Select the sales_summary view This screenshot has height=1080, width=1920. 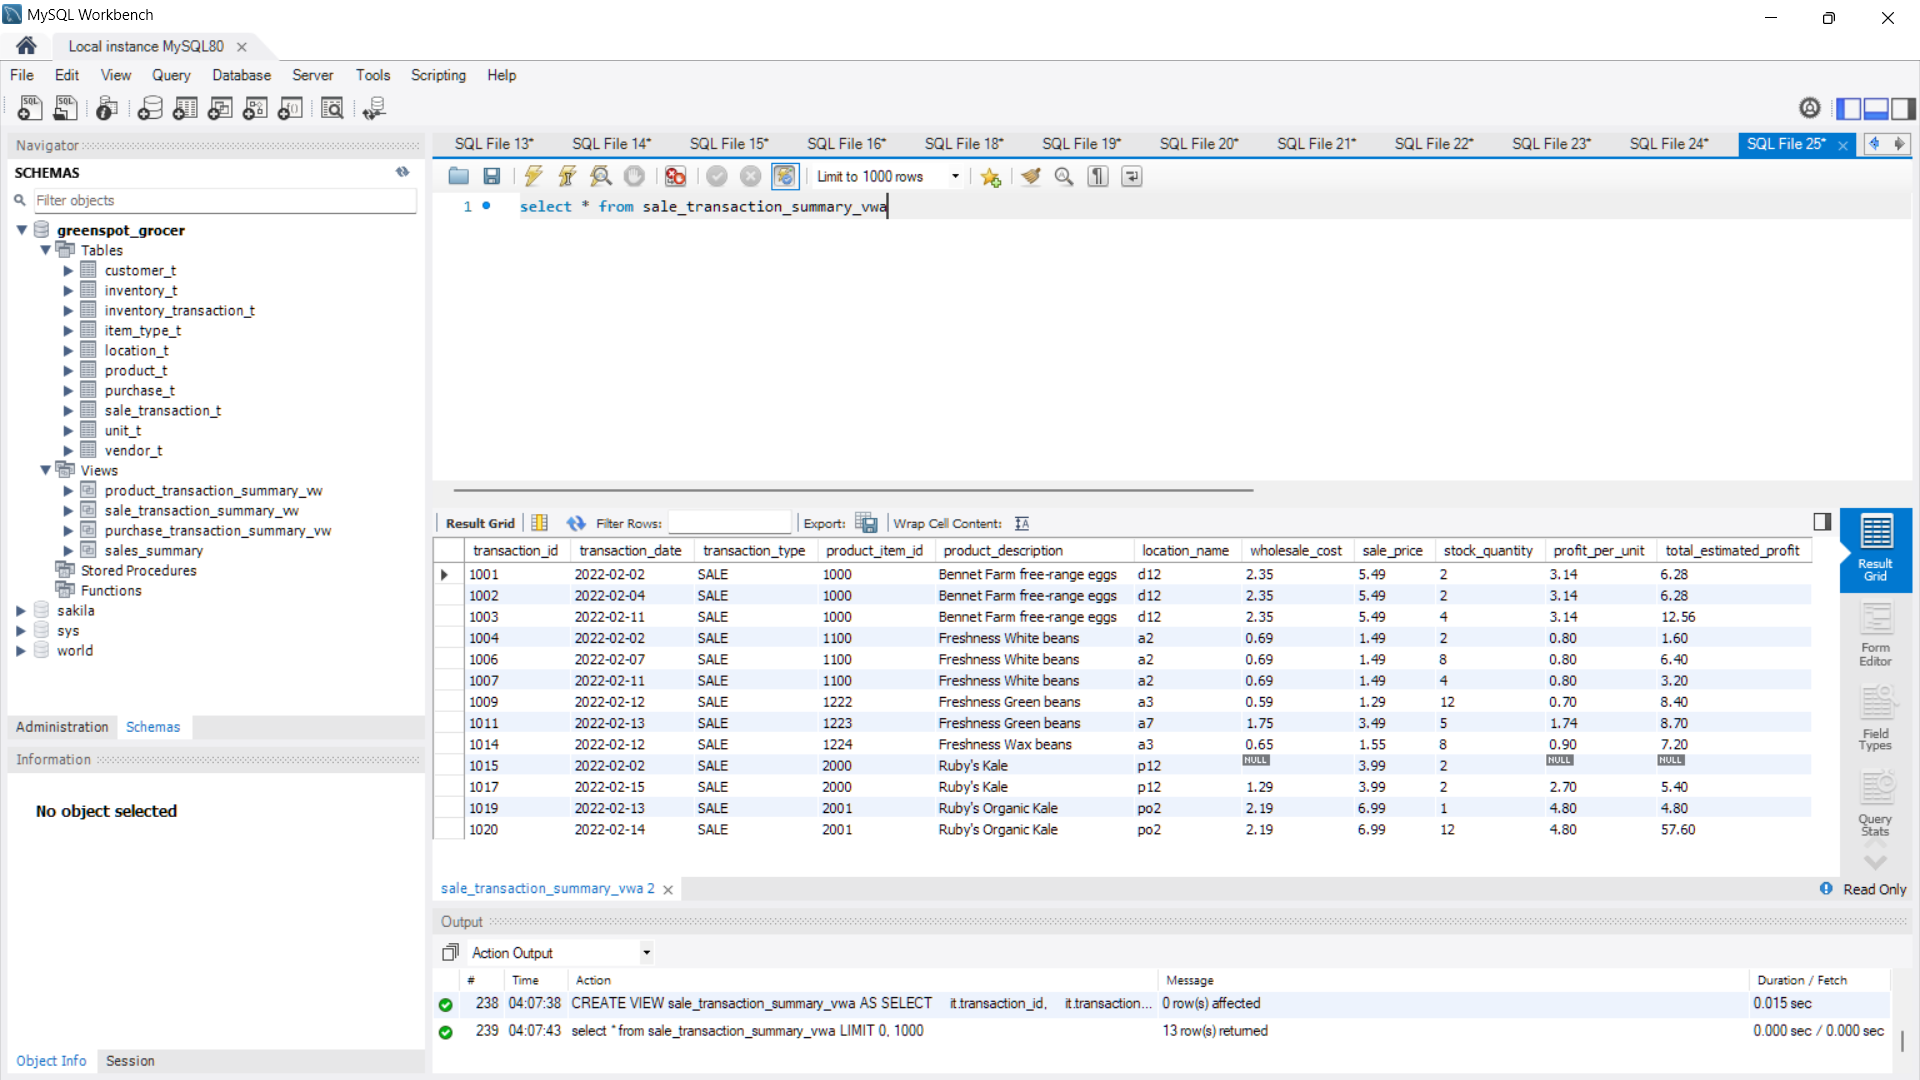click(153, 550)
